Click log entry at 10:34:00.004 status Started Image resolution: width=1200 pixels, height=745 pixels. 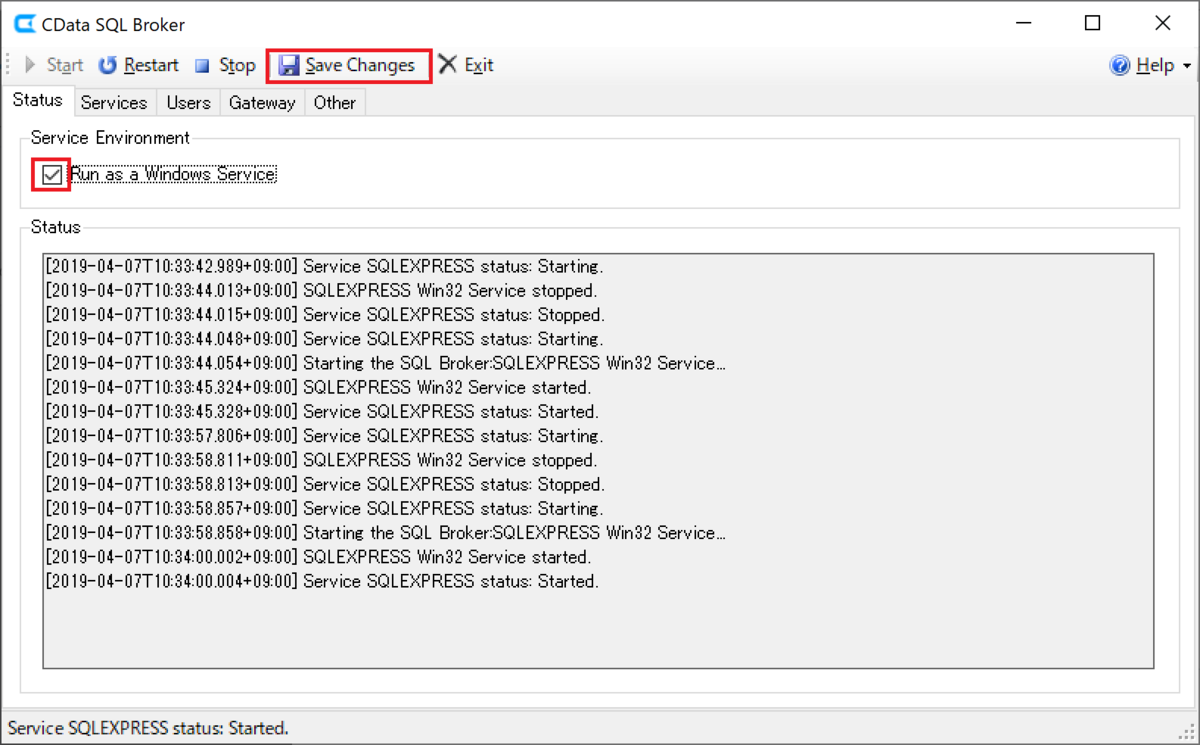(x=322, y=581)
